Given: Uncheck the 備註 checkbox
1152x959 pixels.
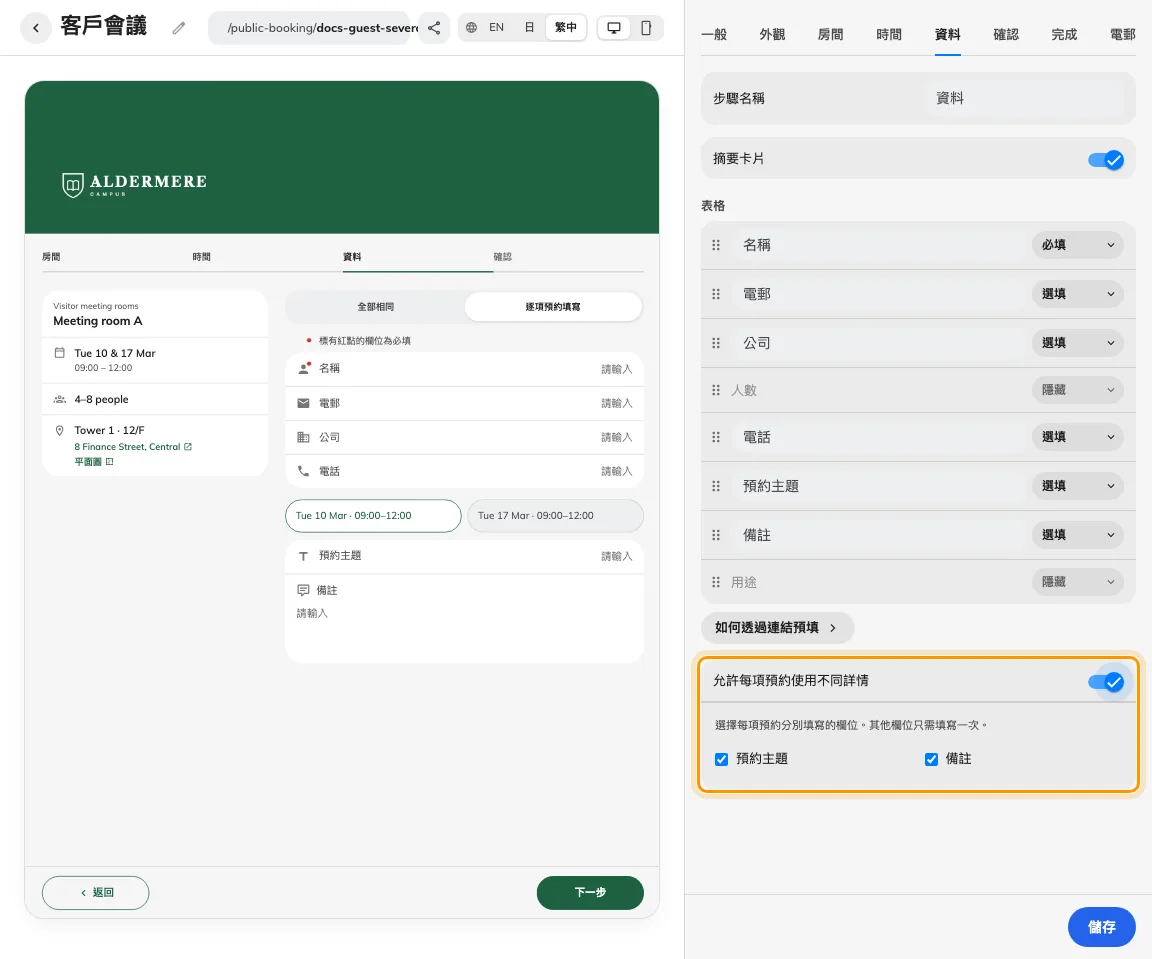Looking at the screenshot, I should pyautogui.click(x=931, y=759).
